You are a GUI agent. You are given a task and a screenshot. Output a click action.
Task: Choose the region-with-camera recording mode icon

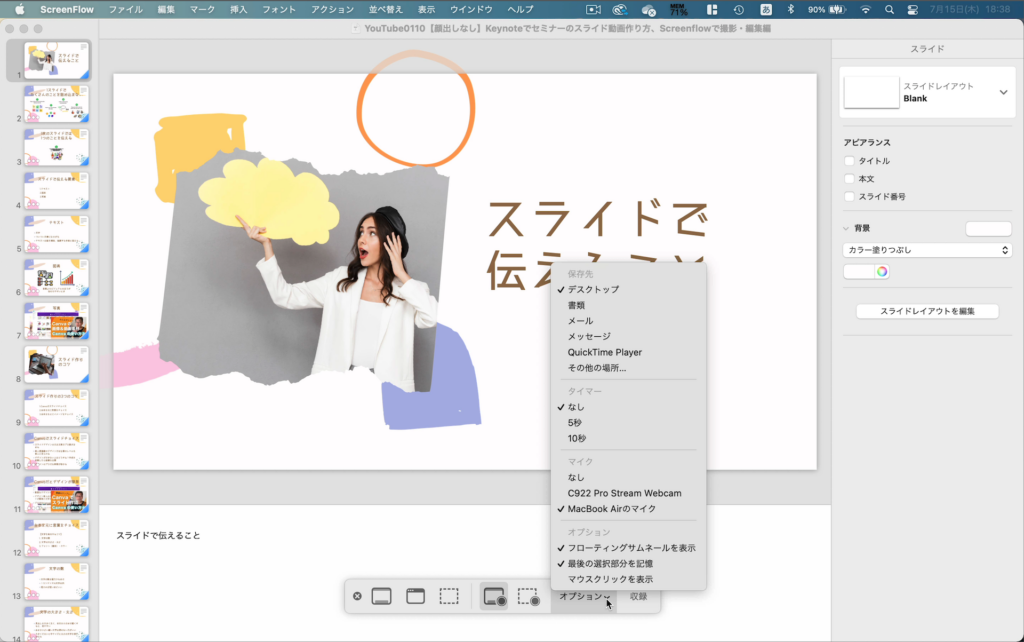(x=529, y=597)
